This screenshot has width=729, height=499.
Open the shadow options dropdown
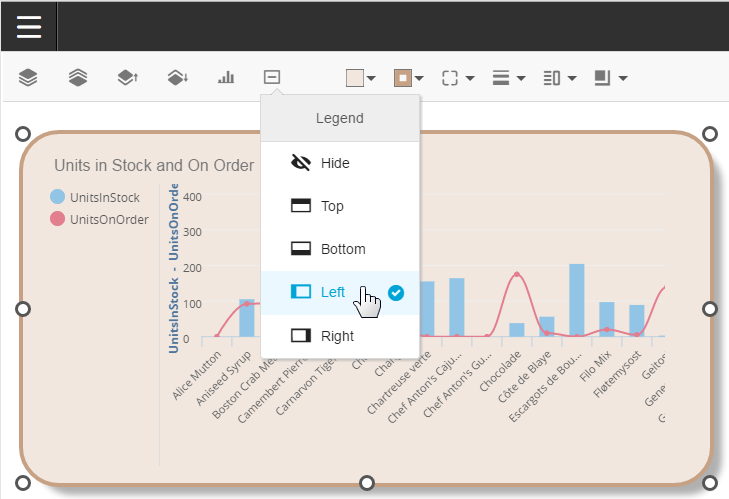(x=610, y=78)
